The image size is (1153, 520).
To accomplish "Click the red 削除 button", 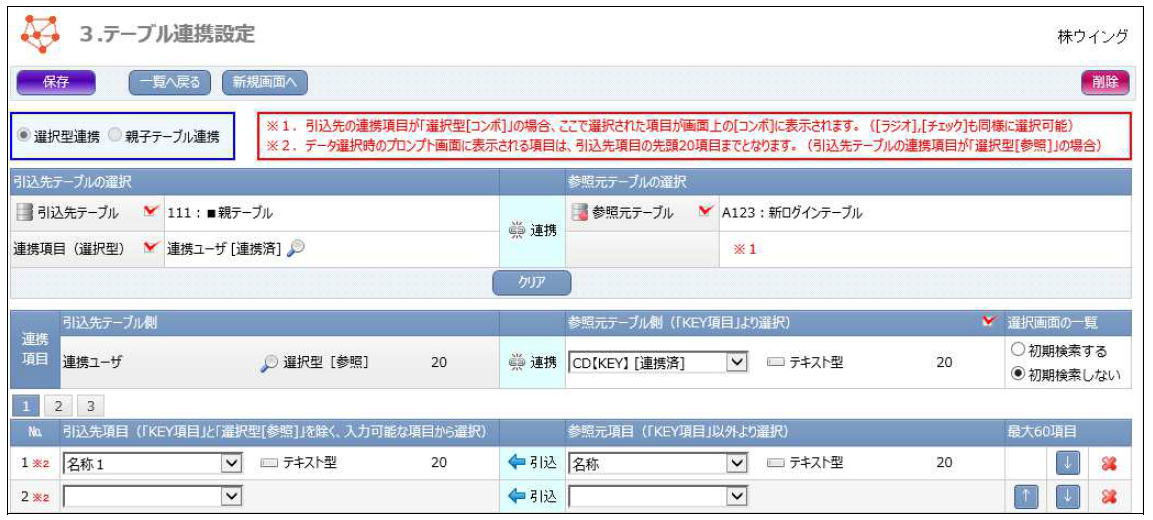I will [1104, 83].
